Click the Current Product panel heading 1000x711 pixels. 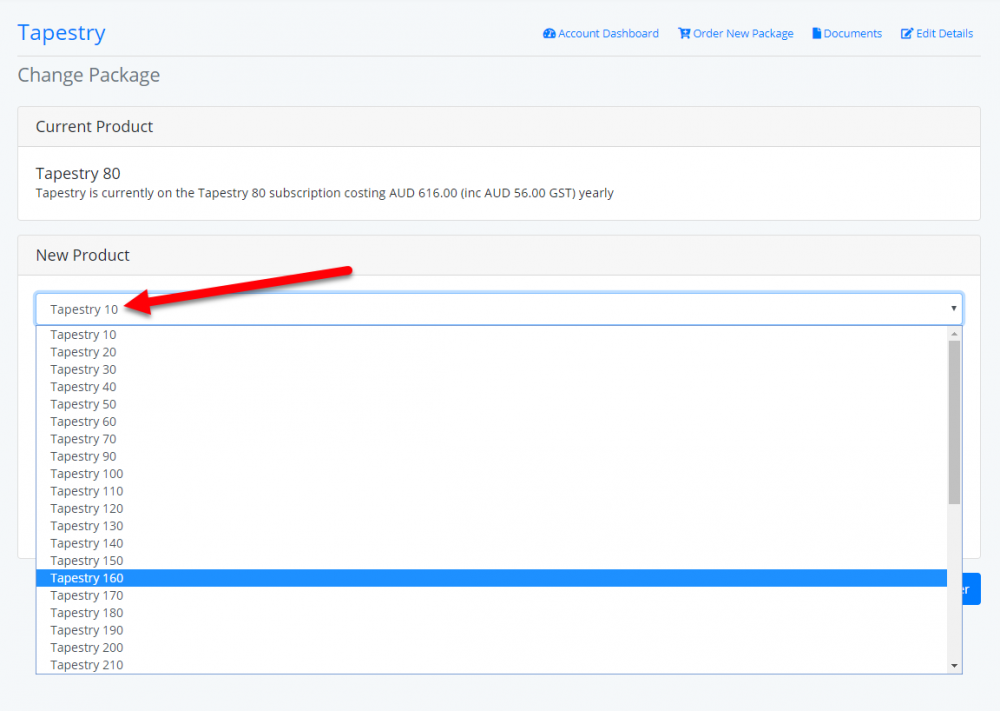[x=94, y=126]
